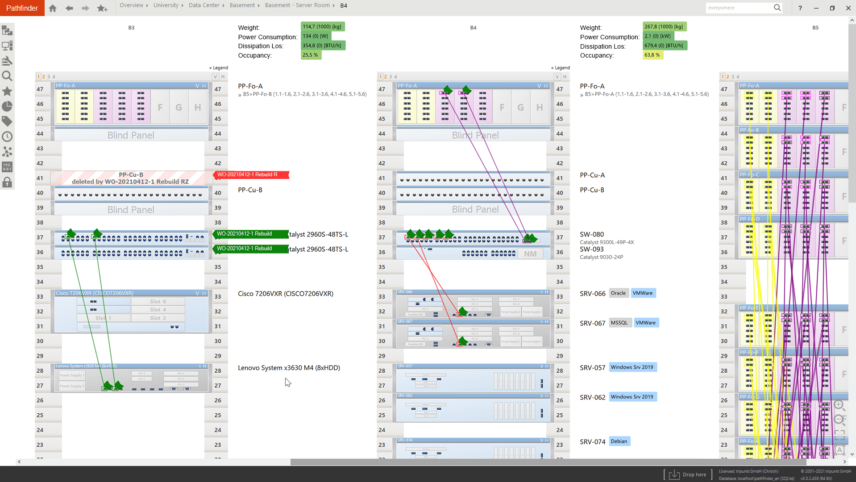Click B4 Occupancy 63,8 % yellow indicator

pos(653,55)
